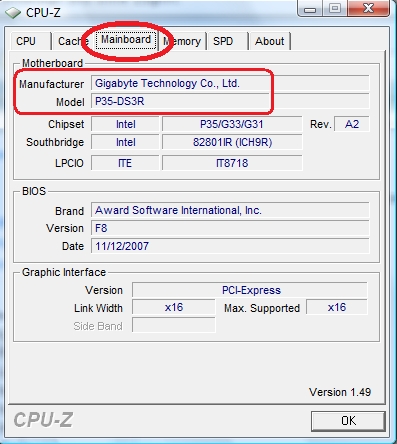Click BIOS Version field F8
Screen dimensions: 397x444
230,228
